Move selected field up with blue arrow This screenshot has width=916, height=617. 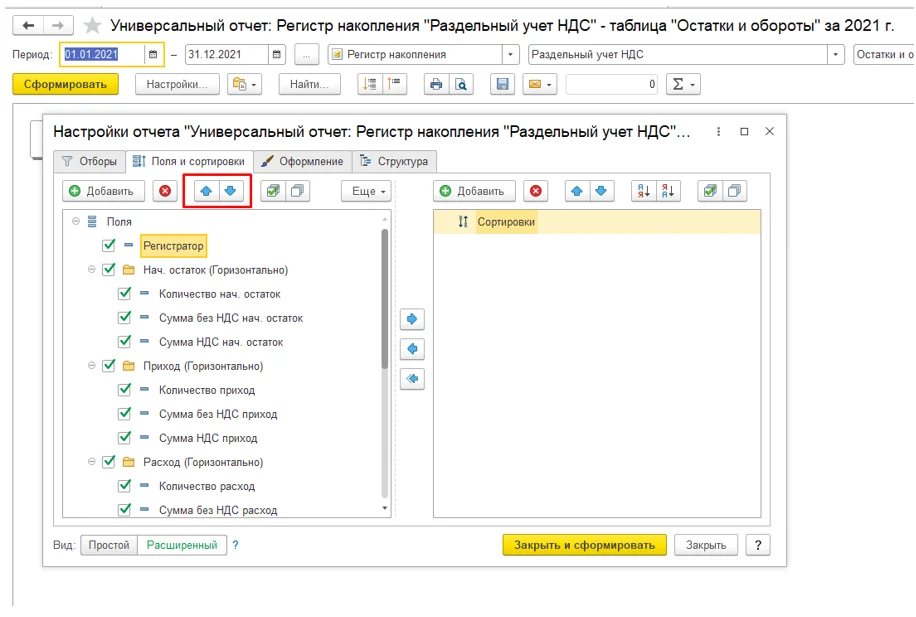(x=206, y=191)
